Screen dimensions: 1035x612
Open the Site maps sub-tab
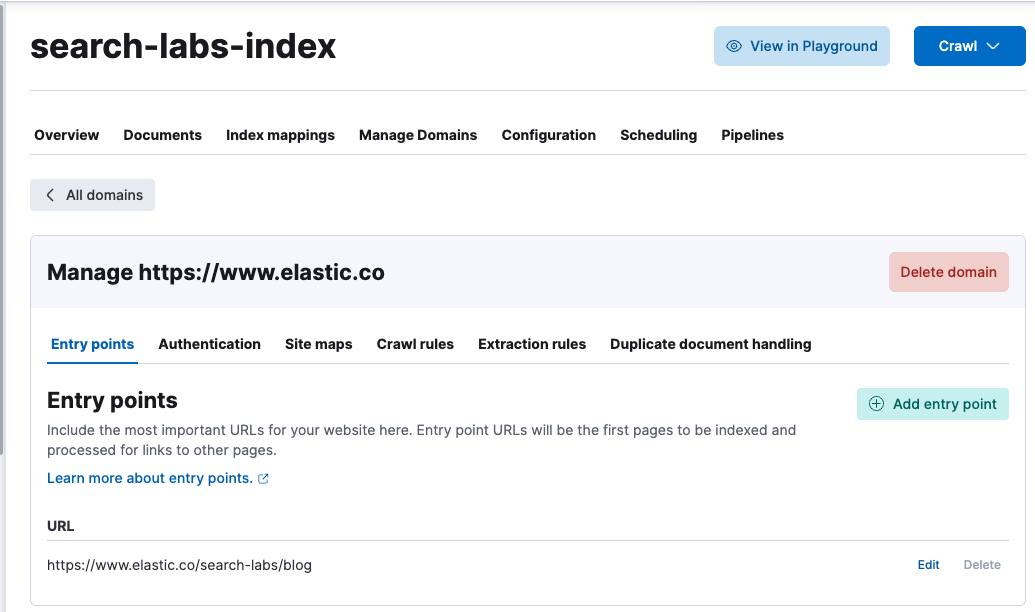[319, 344]
